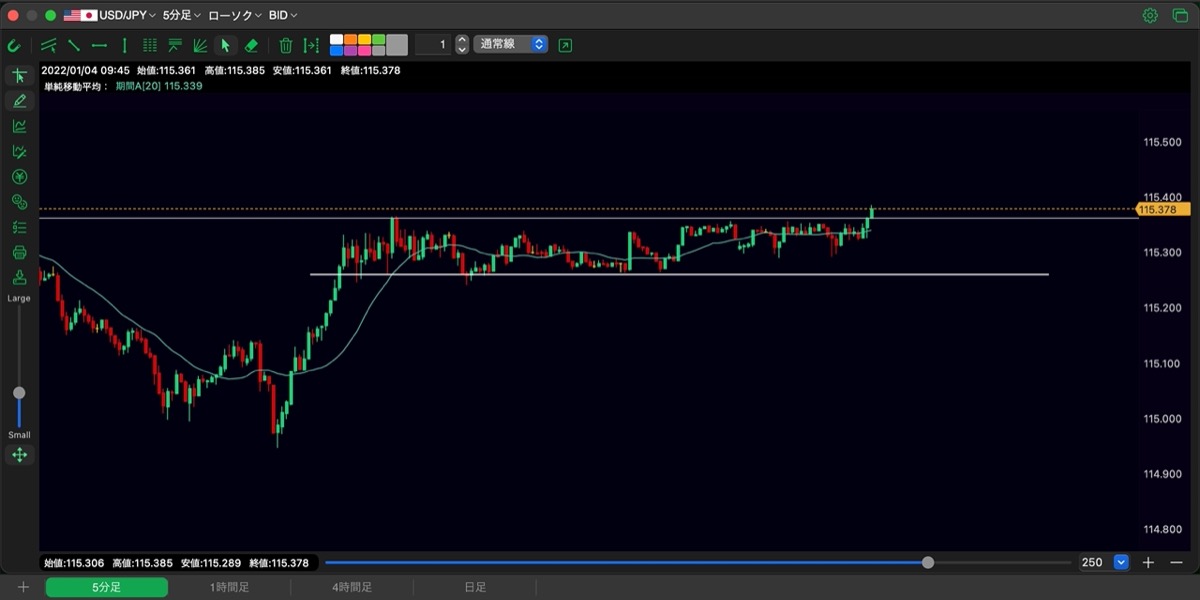Activate the arrow pointer selection tool
1200x600 pixels.
pyautogui.click(x=226, y=45)
